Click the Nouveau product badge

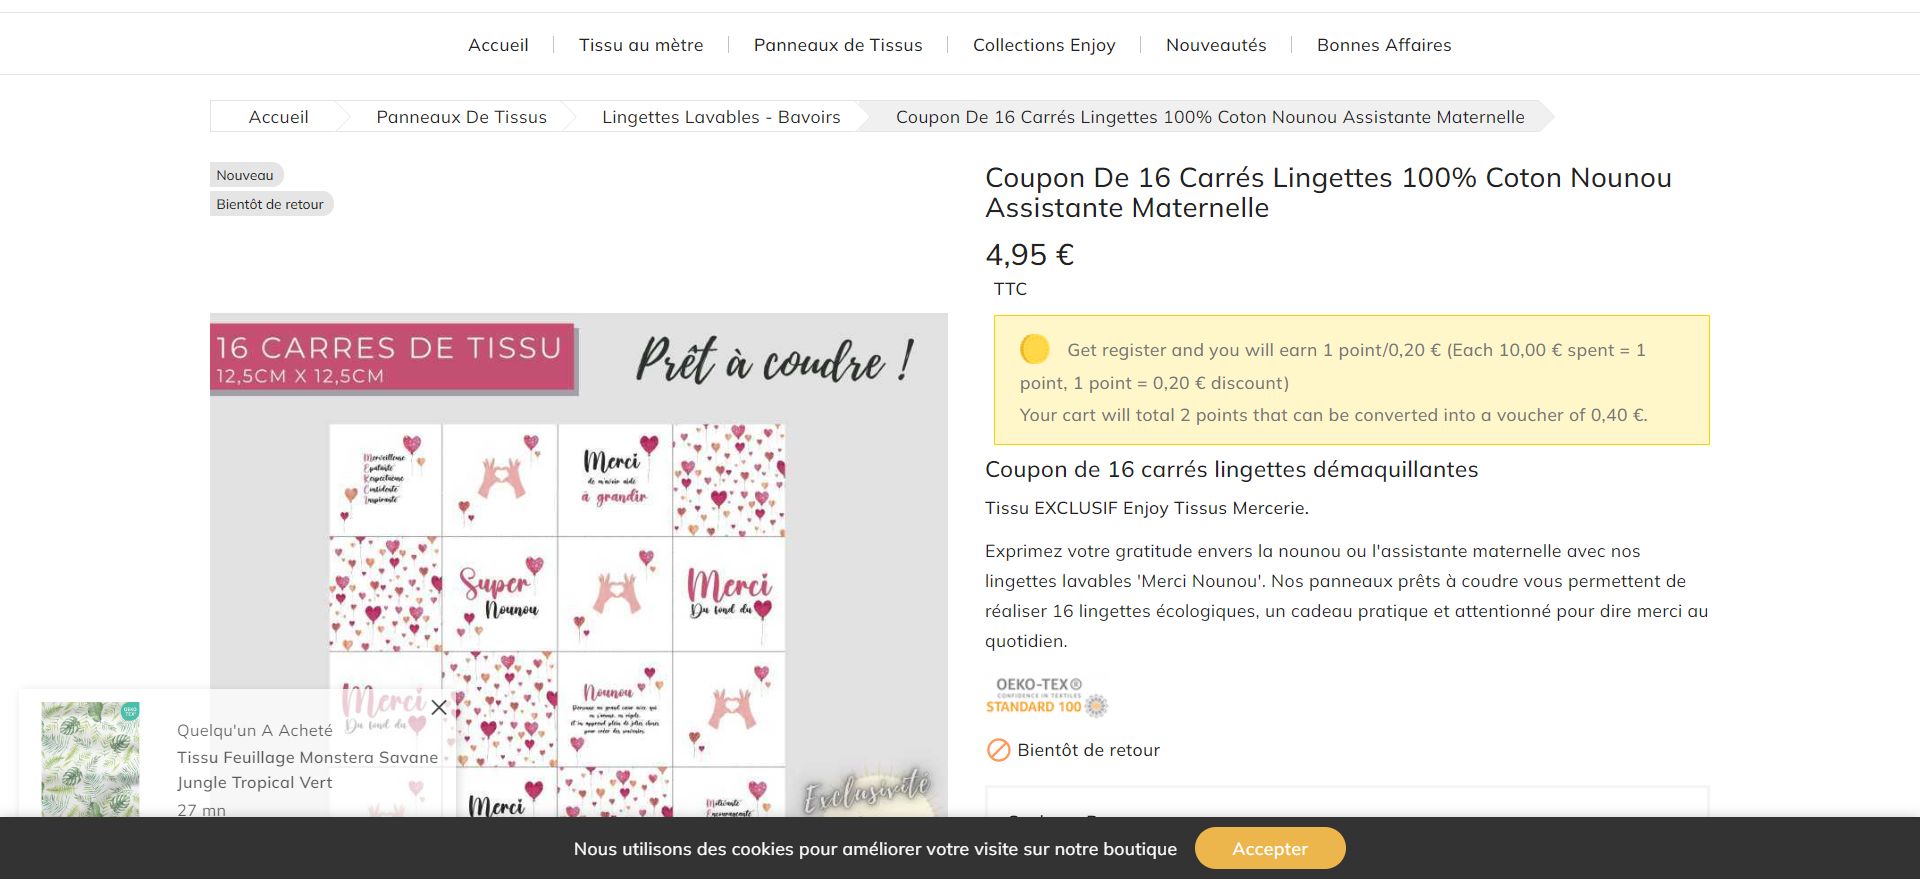[x=246, y=175]
